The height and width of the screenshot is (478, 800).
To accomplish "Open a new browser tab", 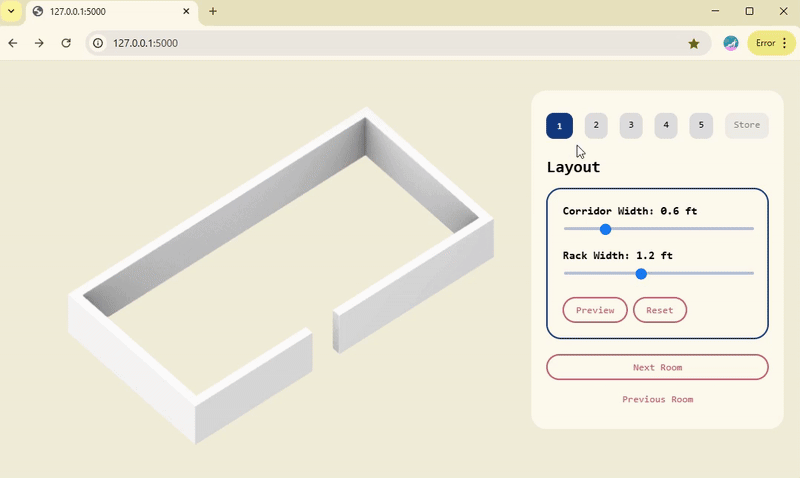I will click(x=213, y=11).
